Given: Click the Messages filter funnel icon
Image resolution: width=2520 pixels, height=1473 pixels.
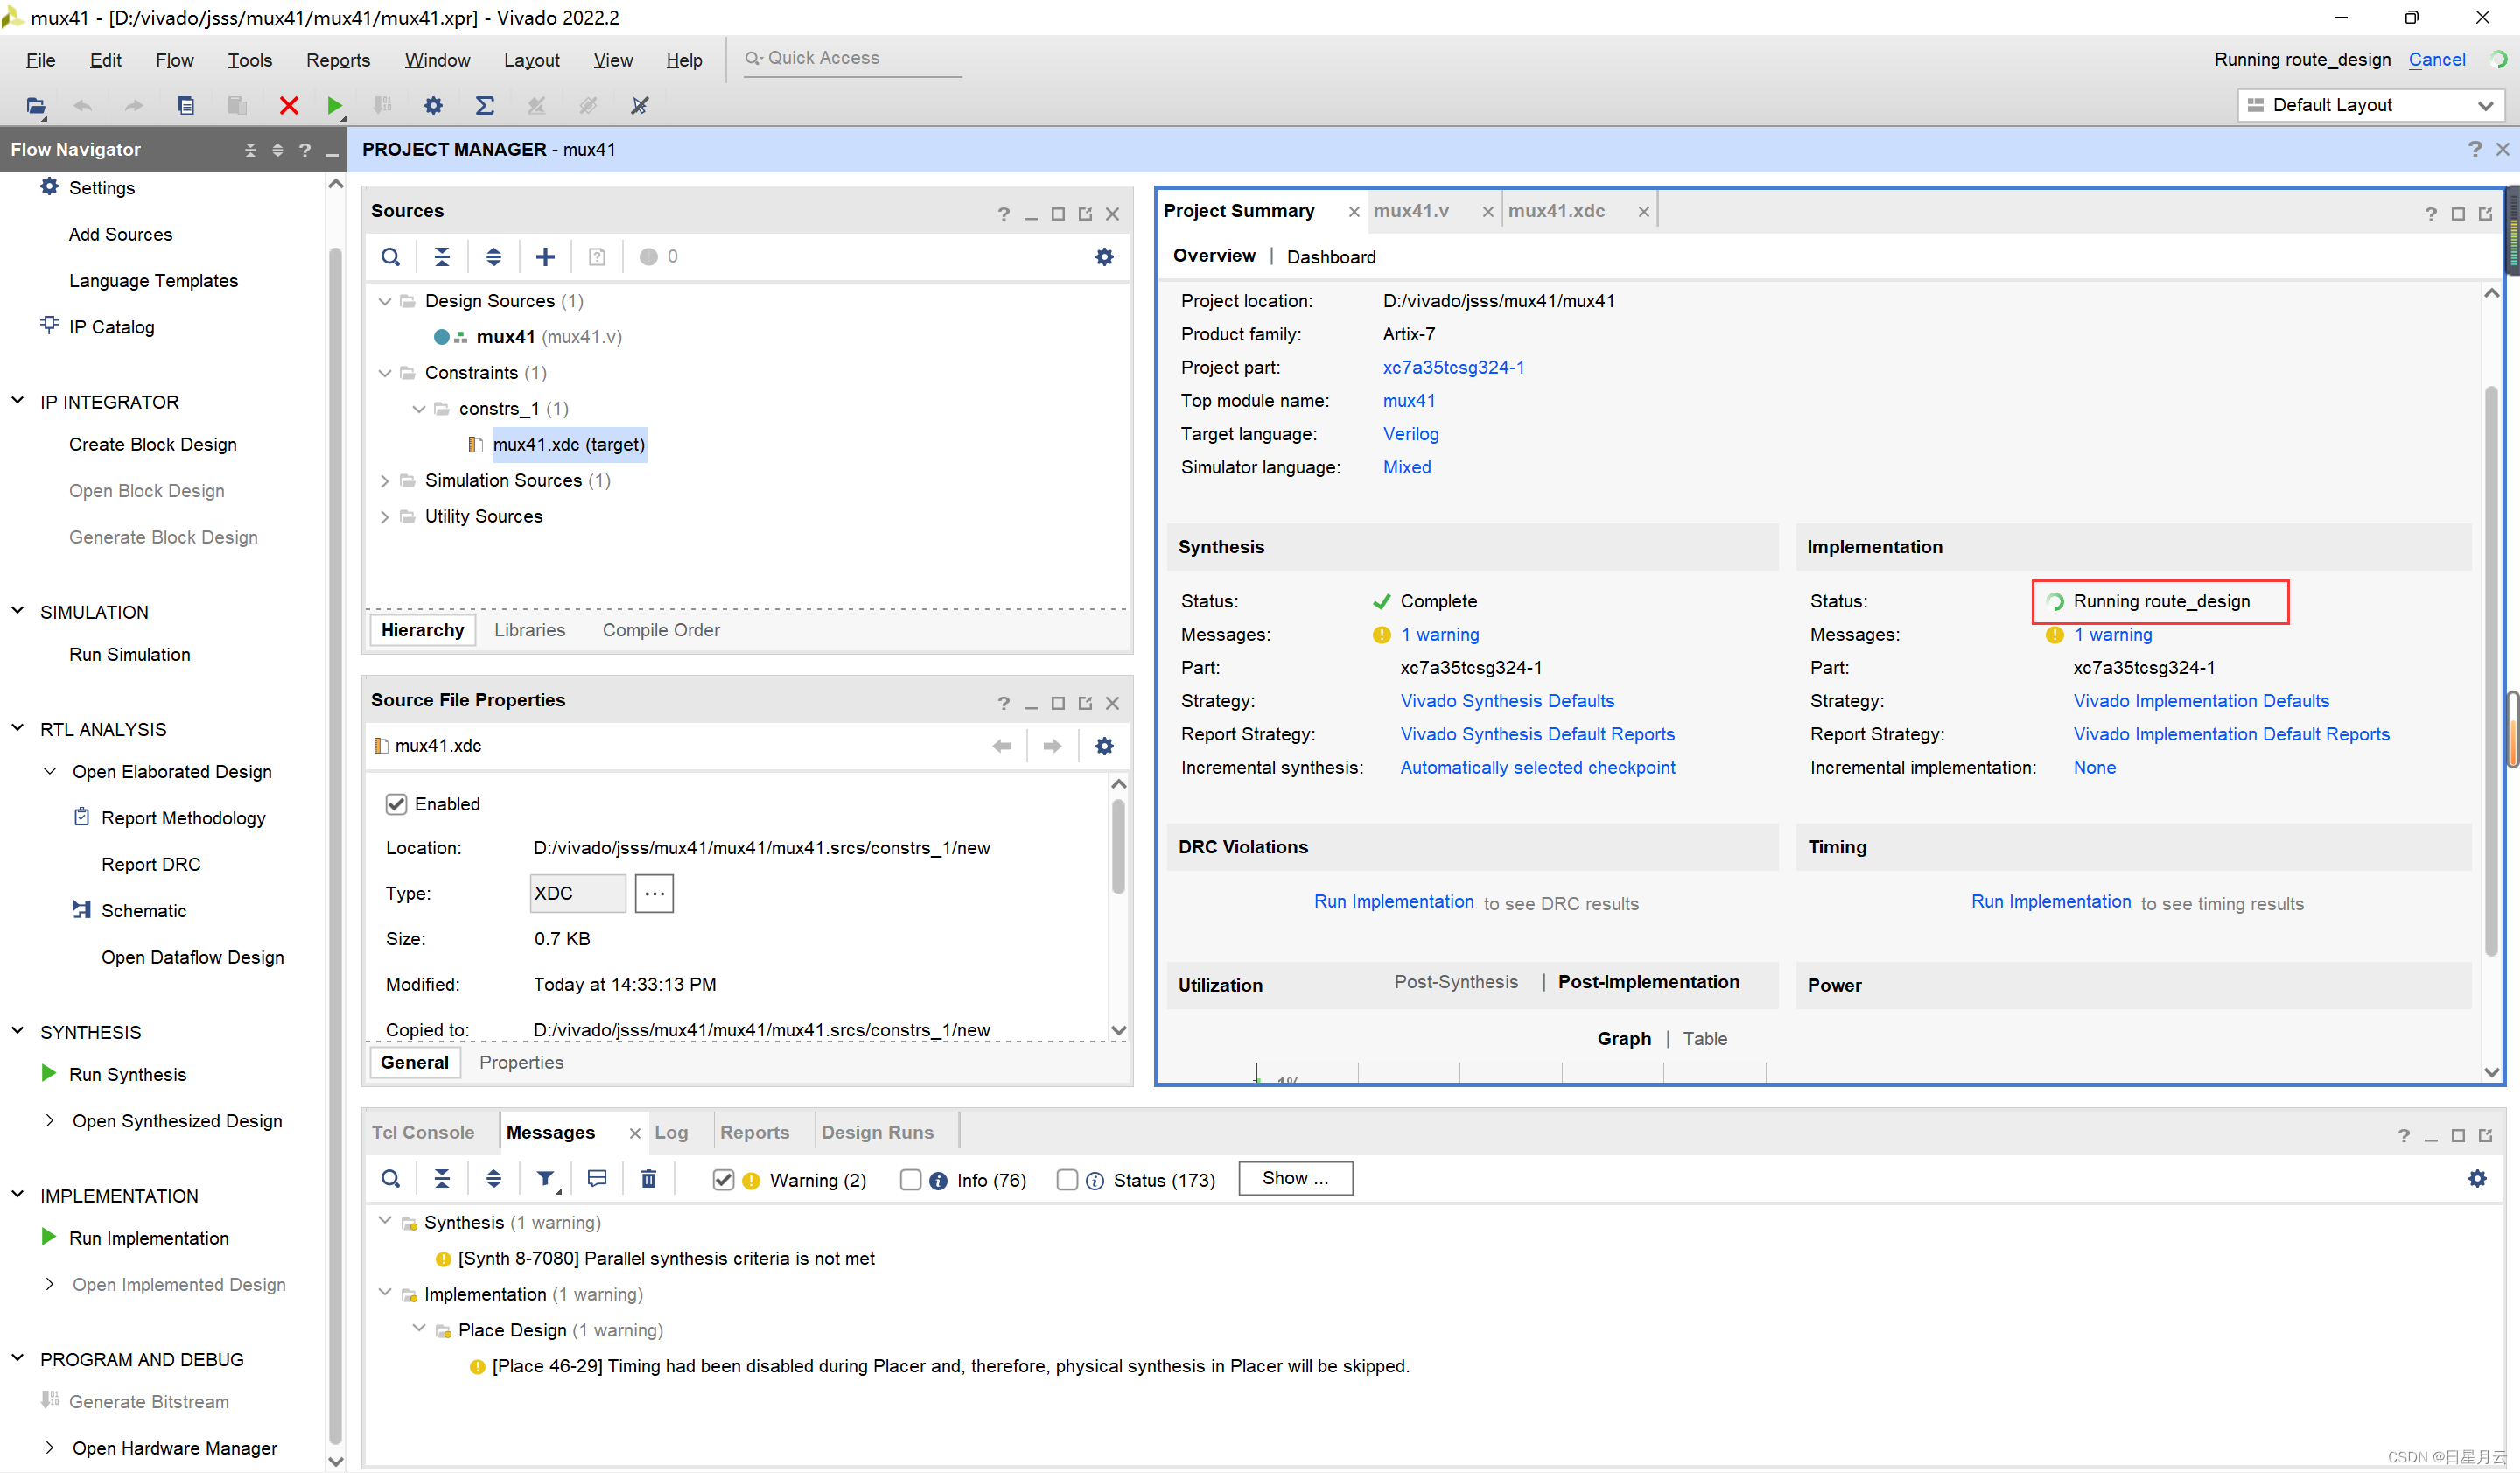Looking at the screenshot, I should tap(545, 1179).
